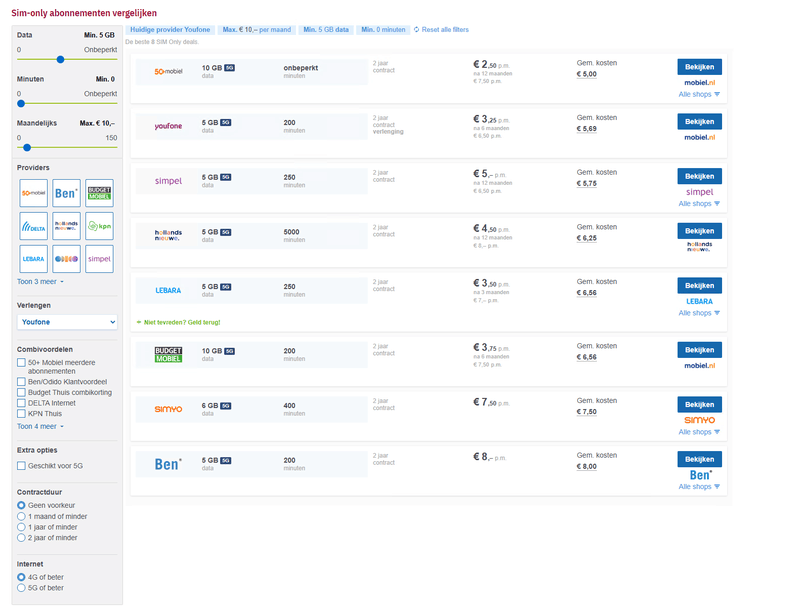Viewport: 800px width, 608px height.
Task: Click the hollandsnieuwe logo in deal row
Action: [168, 235]
